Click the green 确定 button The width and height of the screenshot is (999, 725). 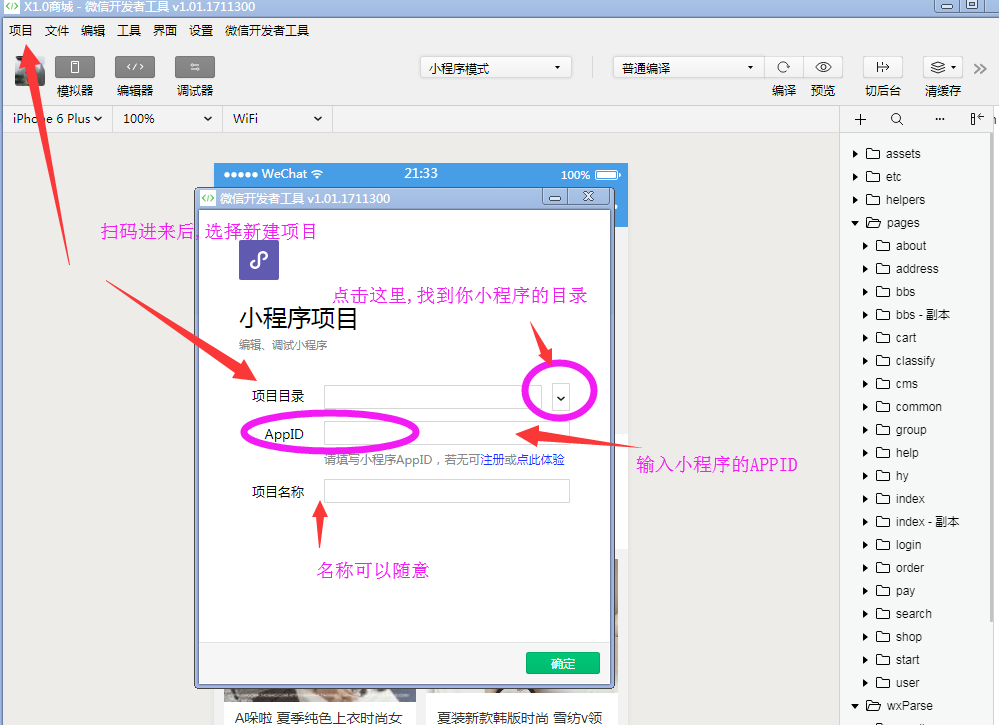[x=562, y=663]
